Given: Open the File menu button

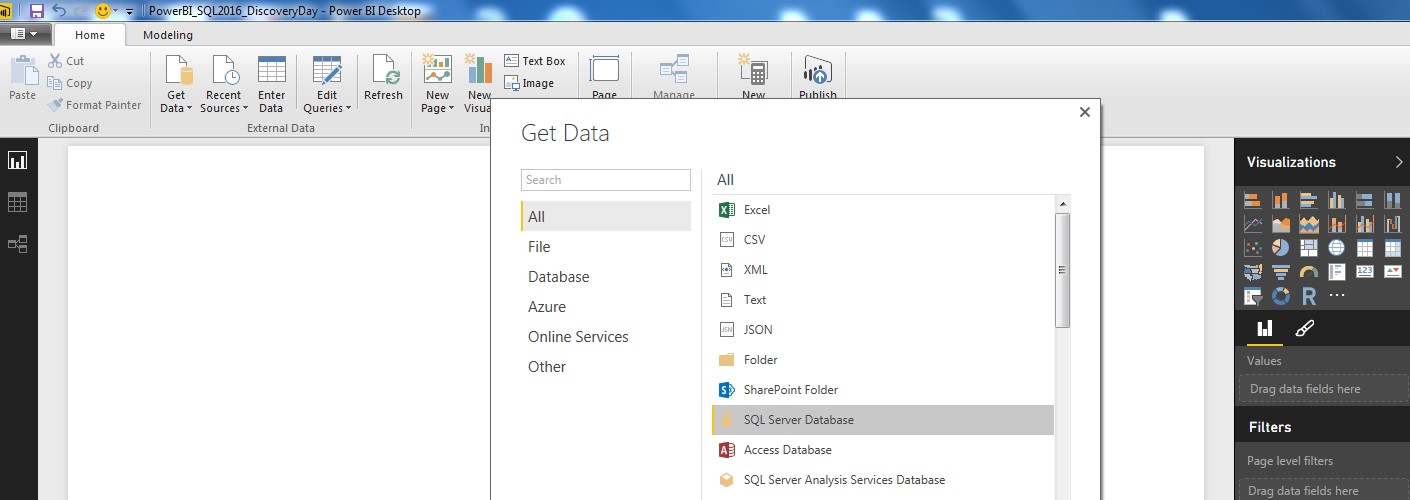Looking at the screenshot, I should point(24,33).
